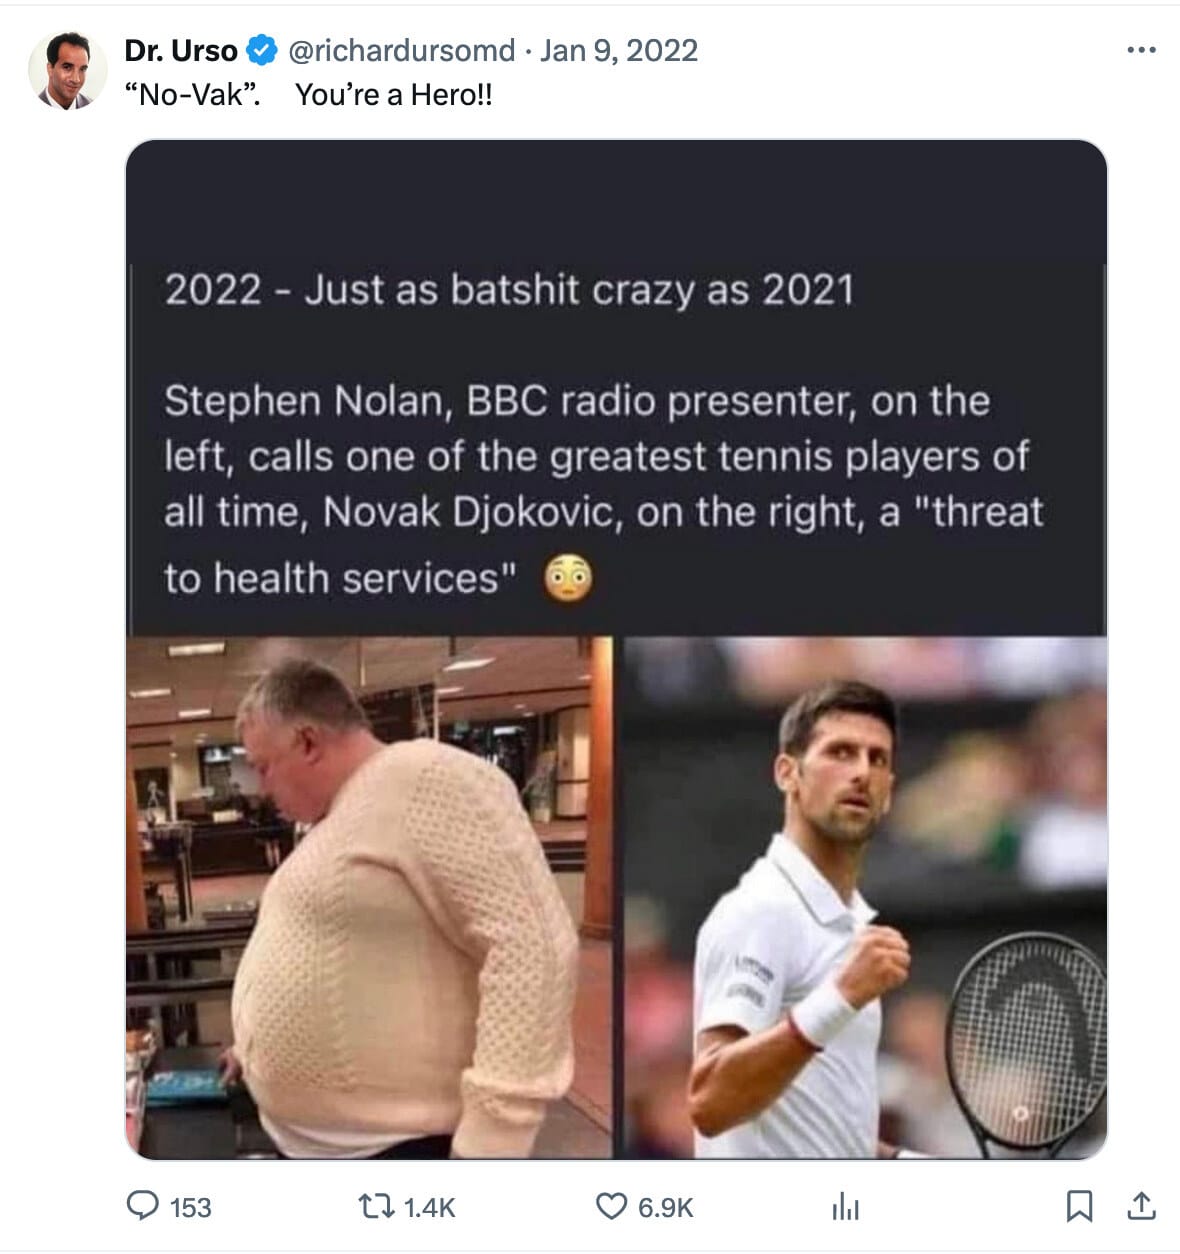Click the tweet text "No-Vak". You're a Hero!!

click(309, 95)
